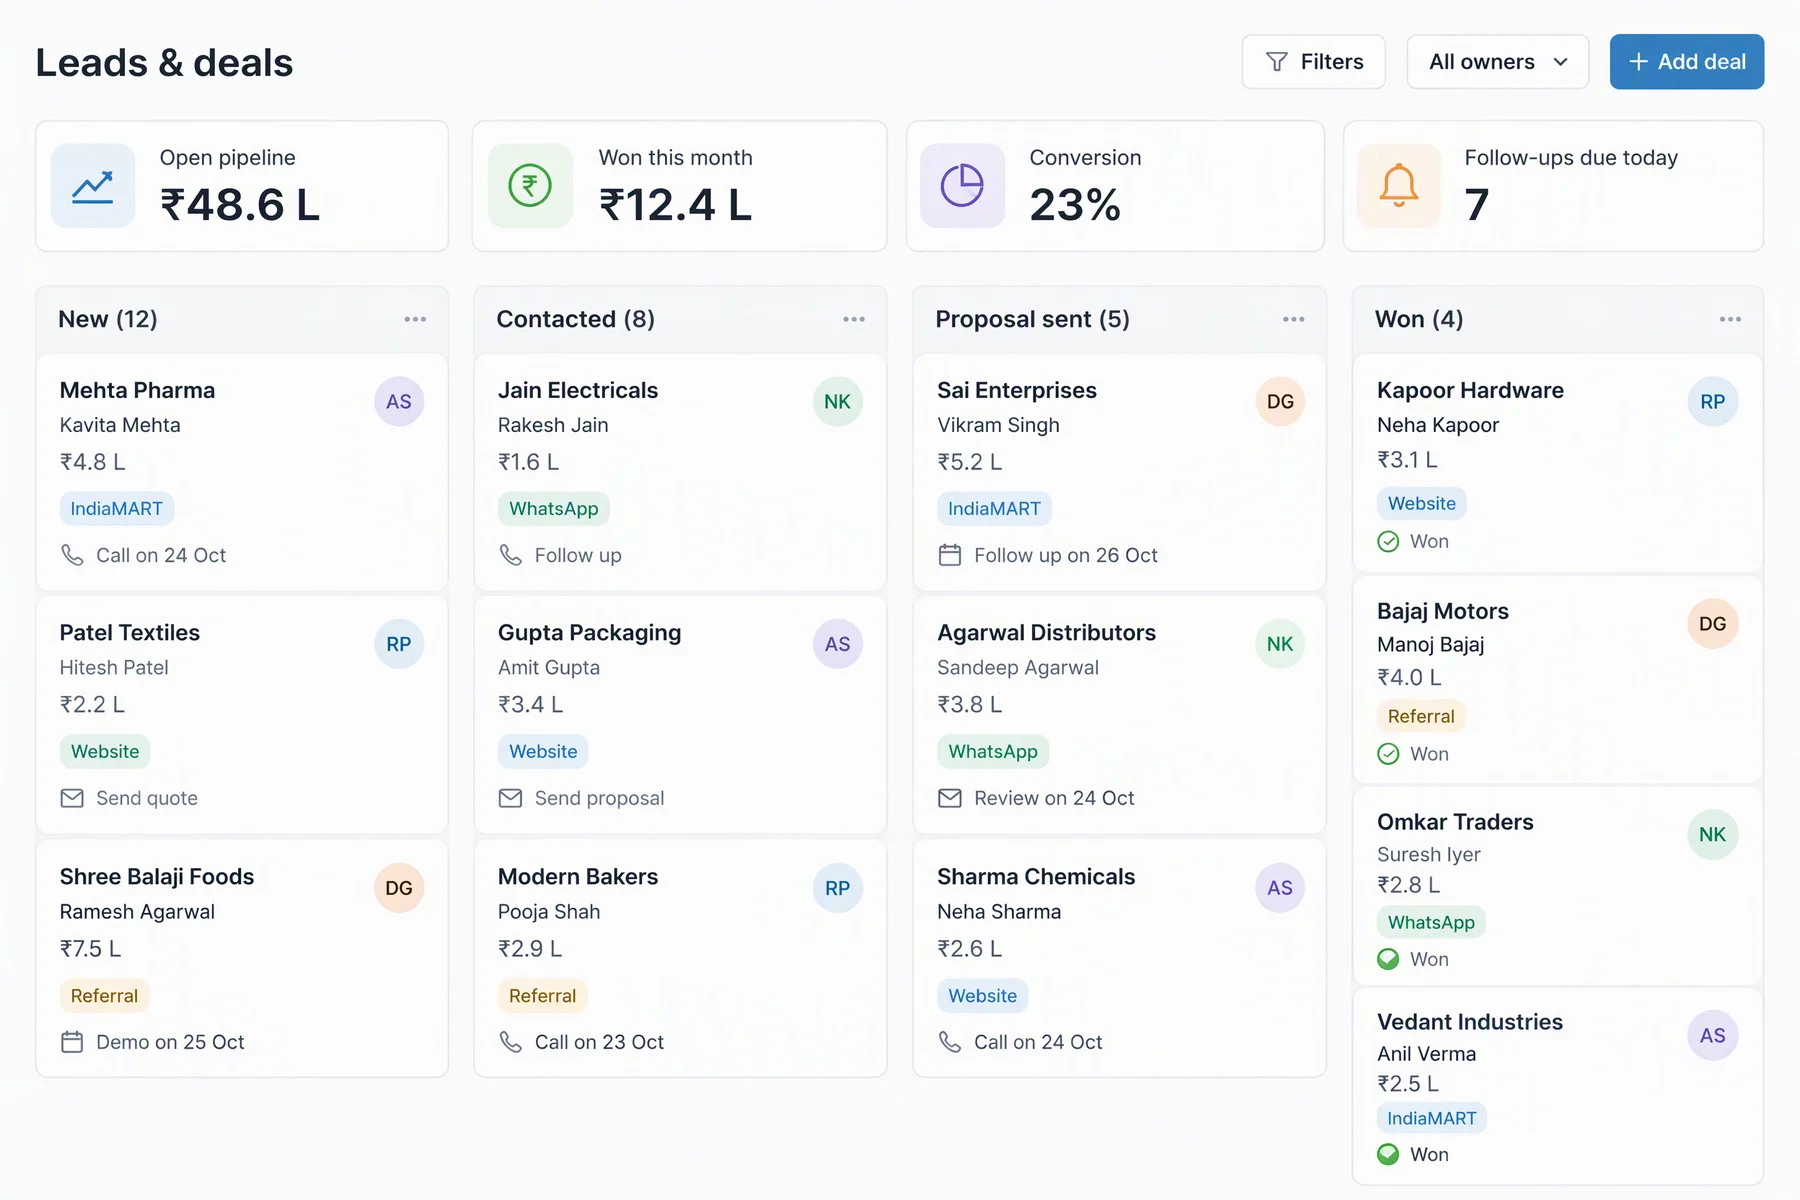Open the Proposal sent column three-dot menu
The width and height of the screenshot is (1800, 1200).
1293,319
